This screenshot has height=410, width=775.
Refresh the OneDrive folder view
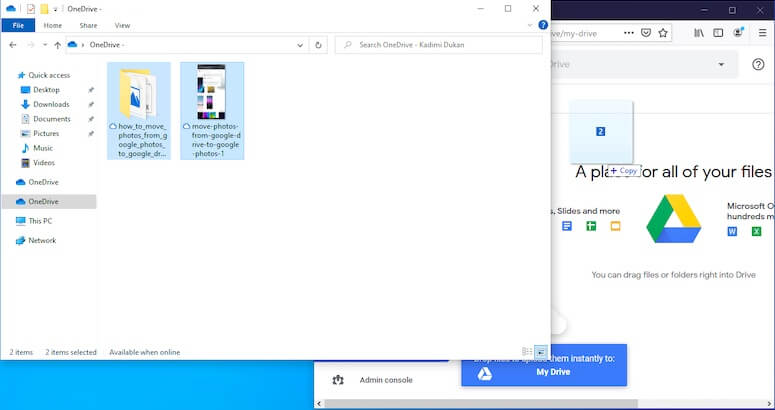(318, 45)
